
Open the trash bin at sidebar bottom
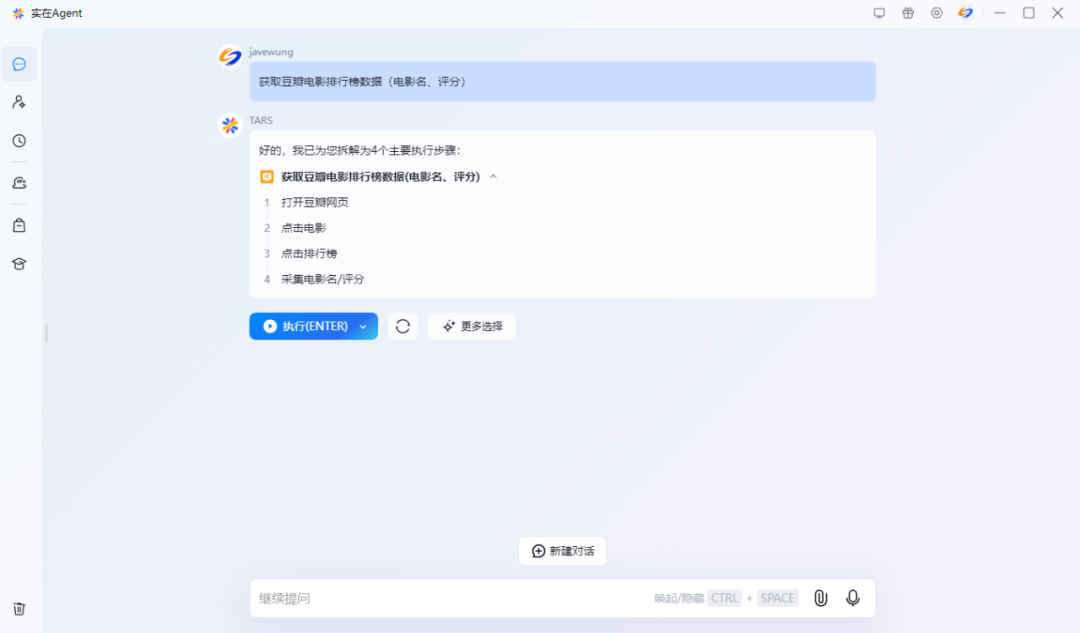(18, 608)
